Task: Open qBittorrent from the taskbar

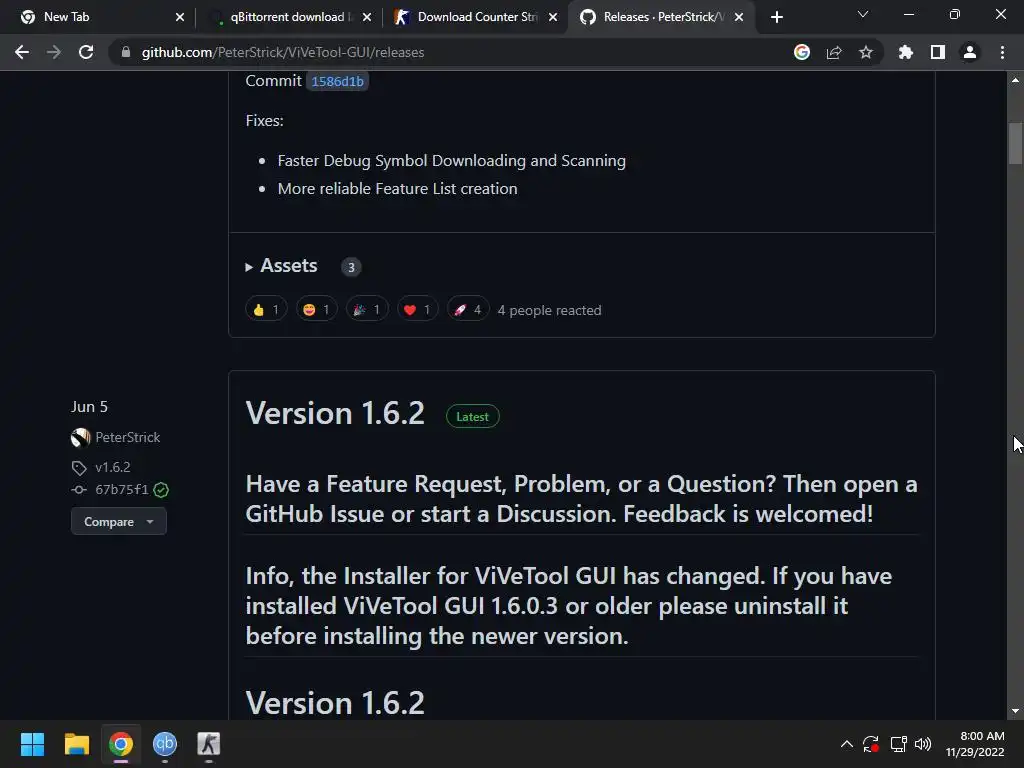Action: point(165,744)
